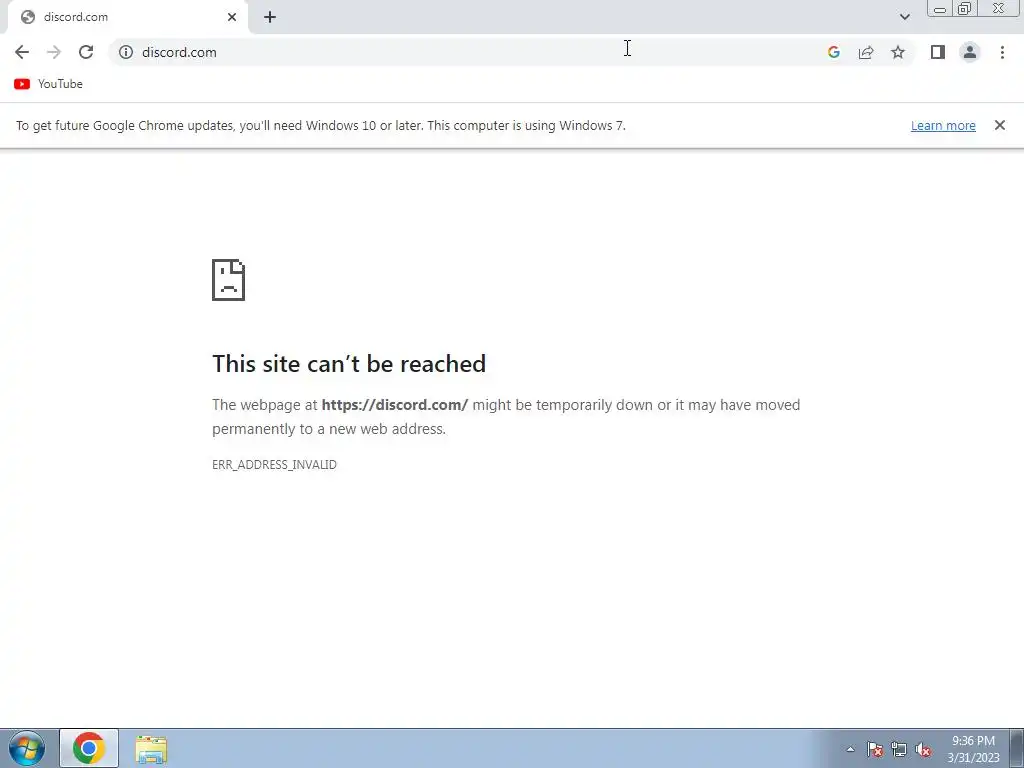The height and width of the screenshot is (768, 1024).
Task: Toggle the side panel
Action: 938,52
